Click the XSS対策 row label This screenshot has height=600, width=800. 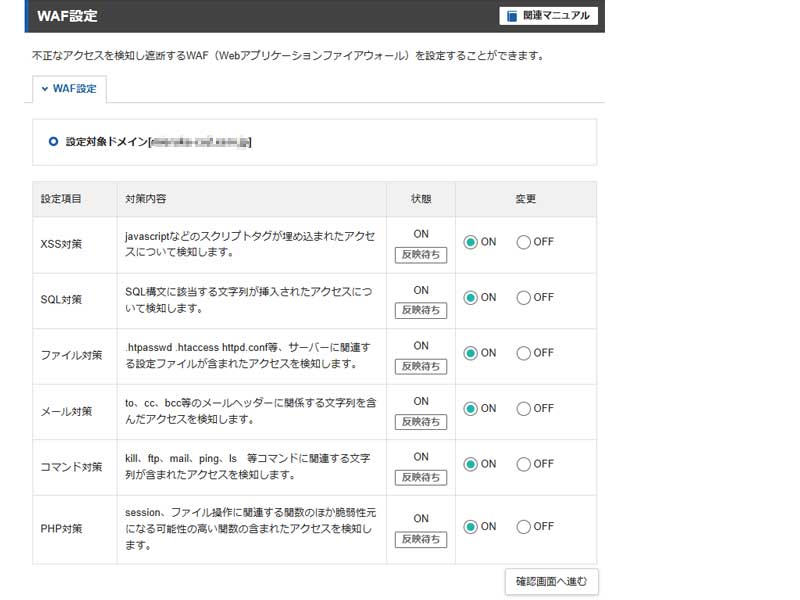click(x=61, y=244)
